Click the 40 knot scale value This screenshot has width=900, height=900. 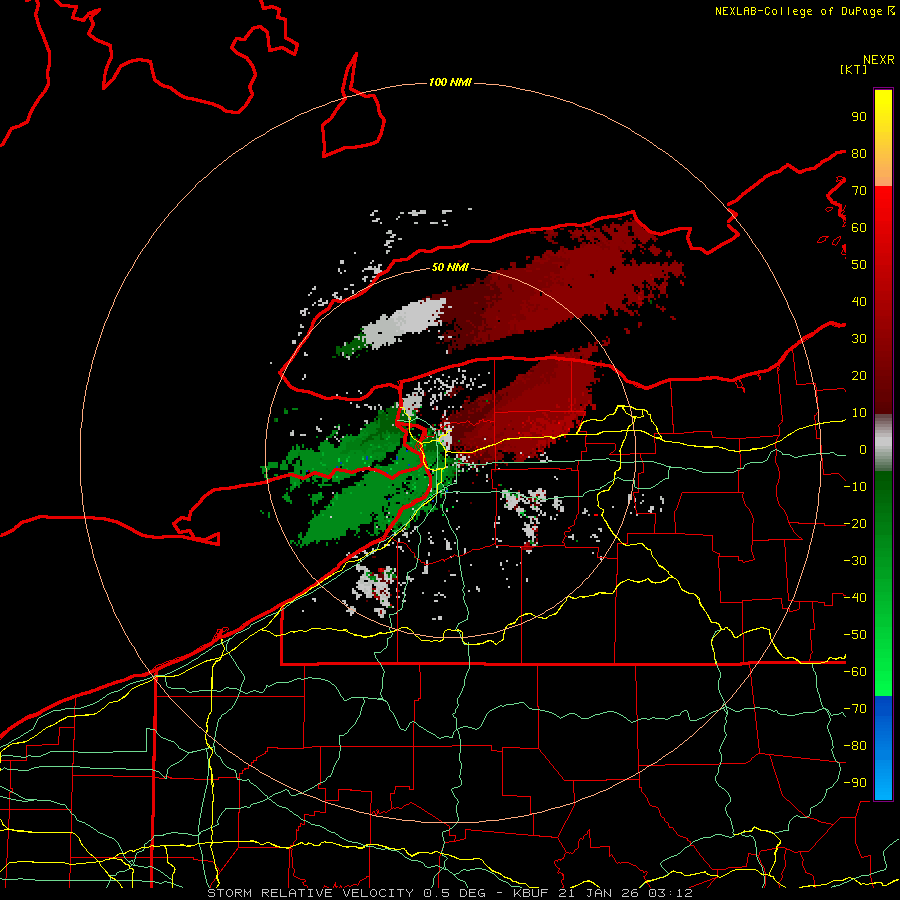point(859,301)
